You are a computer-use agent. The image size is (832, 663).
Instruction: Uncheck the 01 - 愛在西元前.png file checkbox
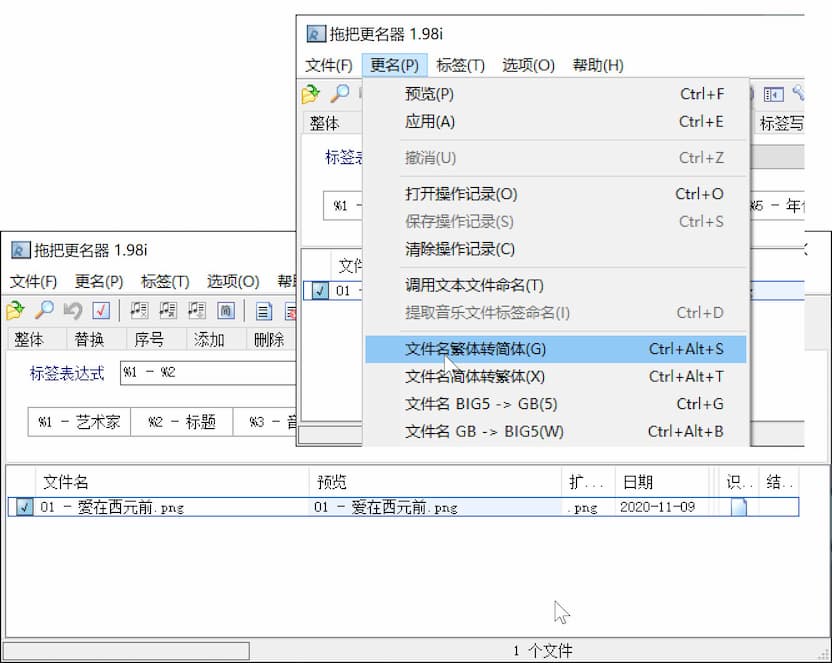[24, 507]
